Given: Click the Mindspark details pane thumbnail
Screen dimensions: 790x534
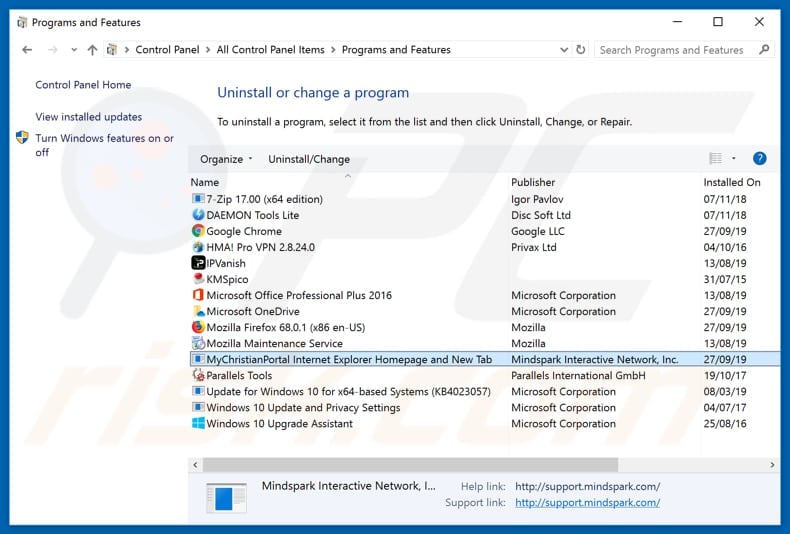Looking at the screenshot, I should point(226,498).
